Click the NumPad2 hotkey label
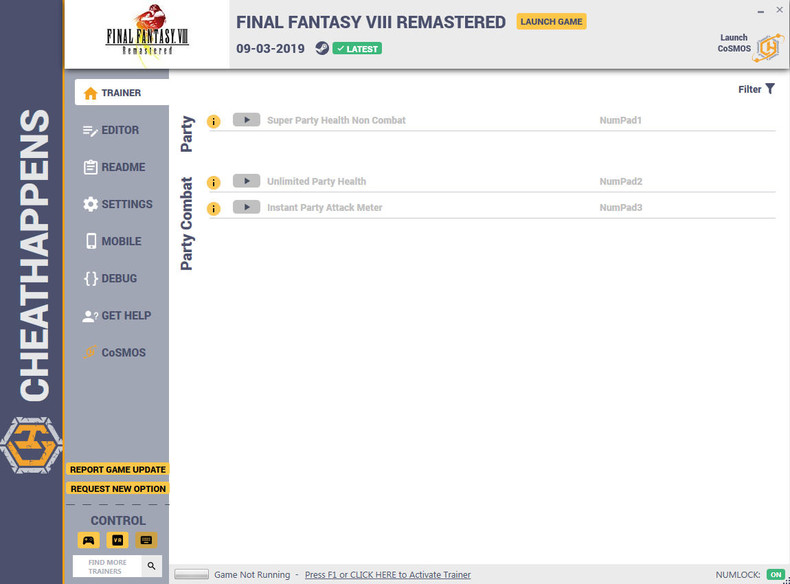790x584 pixels. (x=621, y=181)
